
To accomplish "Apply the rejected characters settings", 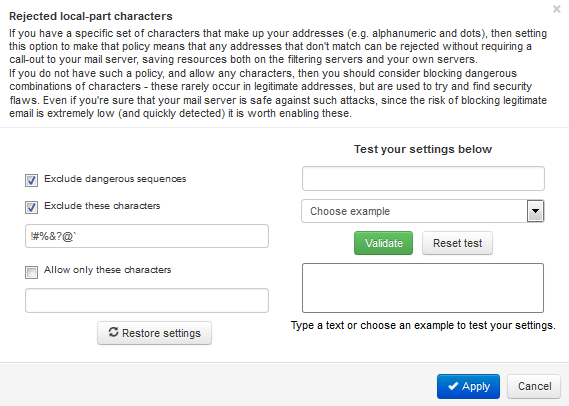I will (x=468, y=386).
